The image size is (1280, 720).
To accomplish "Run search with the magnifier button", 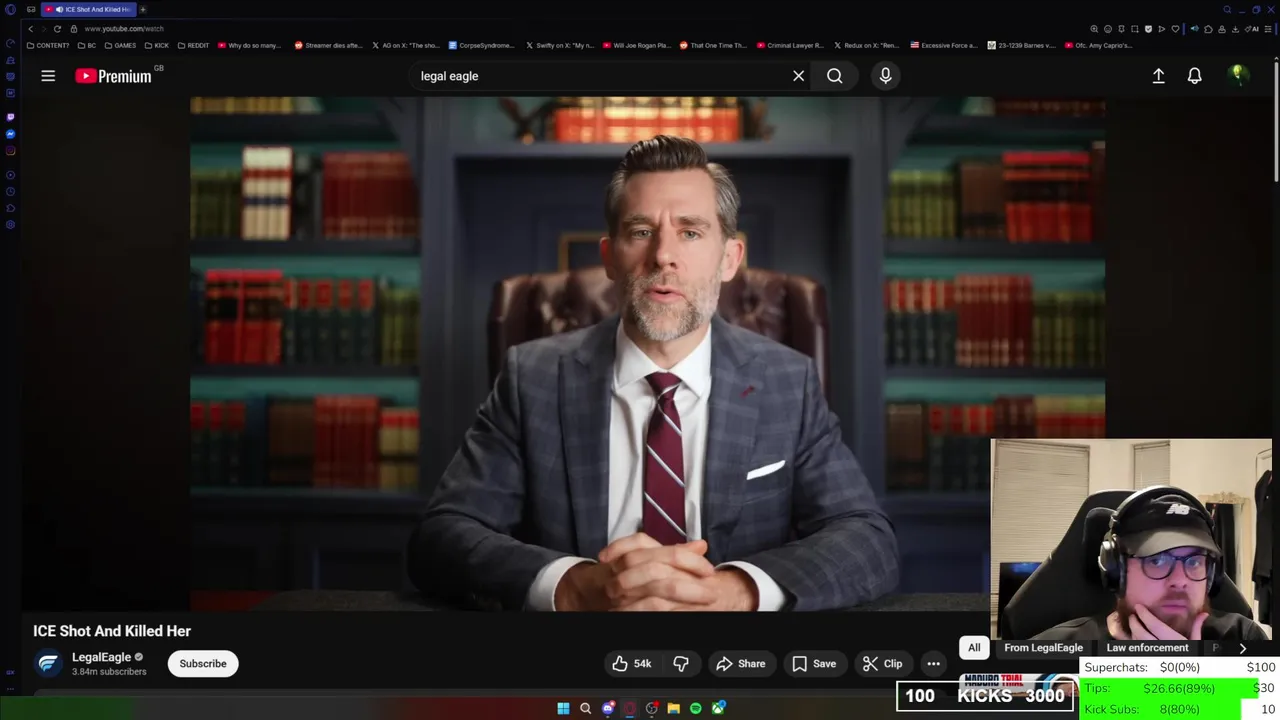I will (x=834, y=76).
